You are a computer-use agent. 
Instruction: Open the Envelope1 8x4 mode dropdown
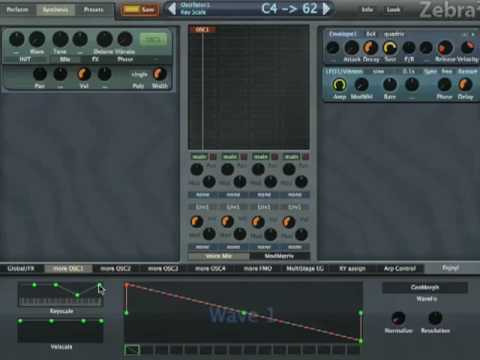(371, 34)
